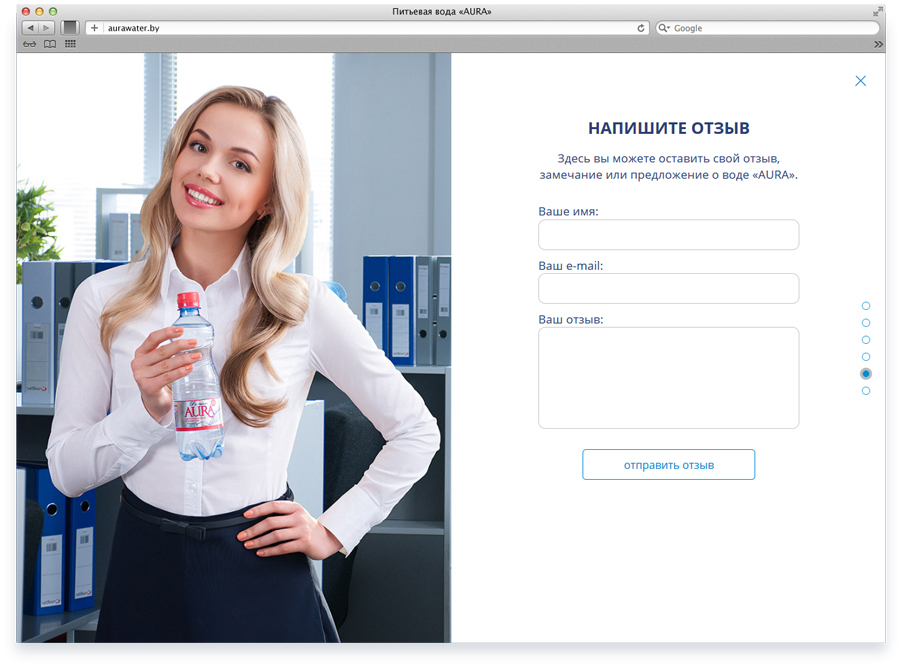Click the Google search field

coord(767,28)
